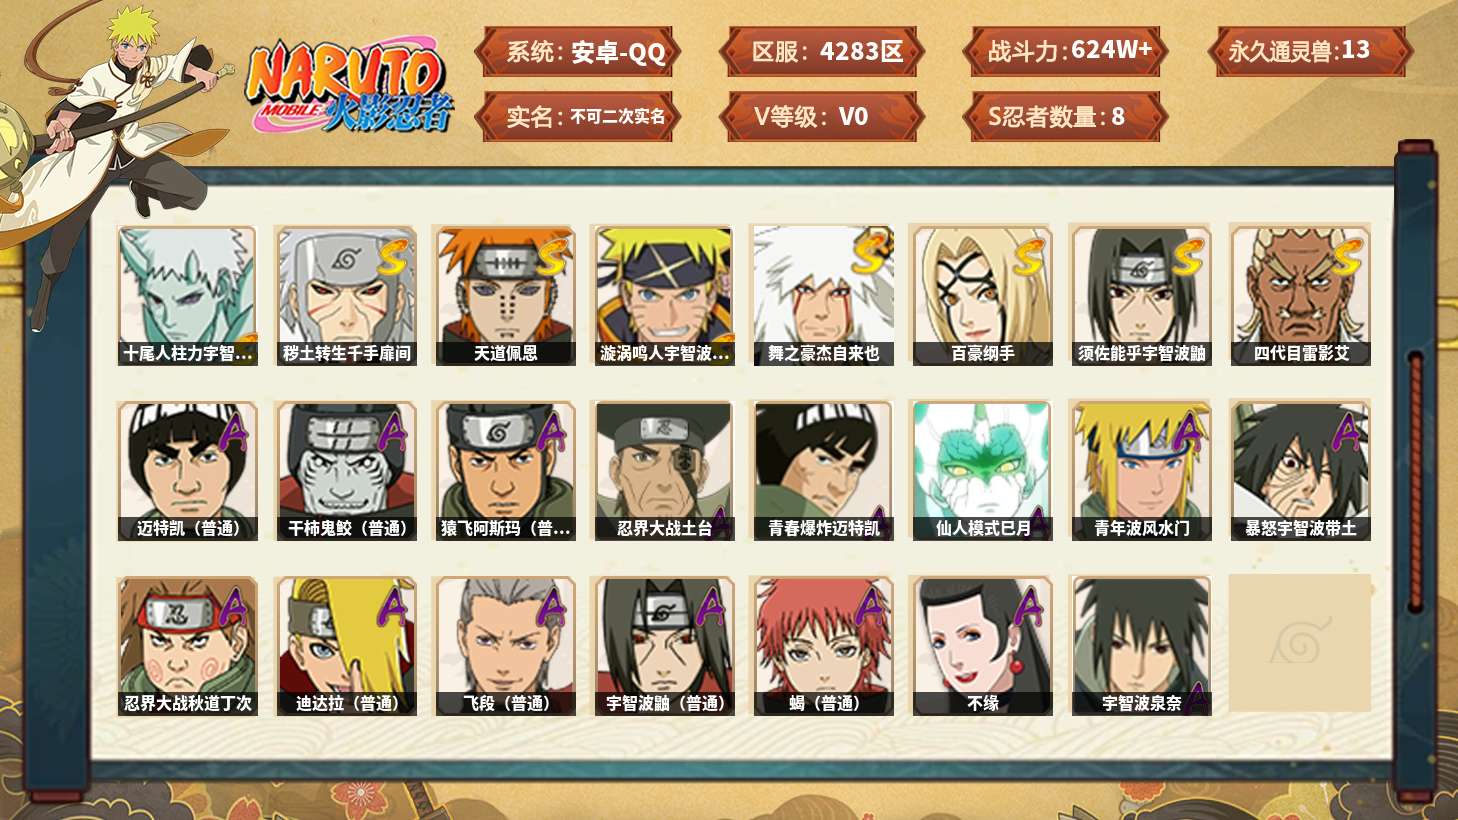The width and height of the screenshot is (1458, 820).
Task: Select the 蝎（普通） ninja portrait
Action: pos(823,646)
